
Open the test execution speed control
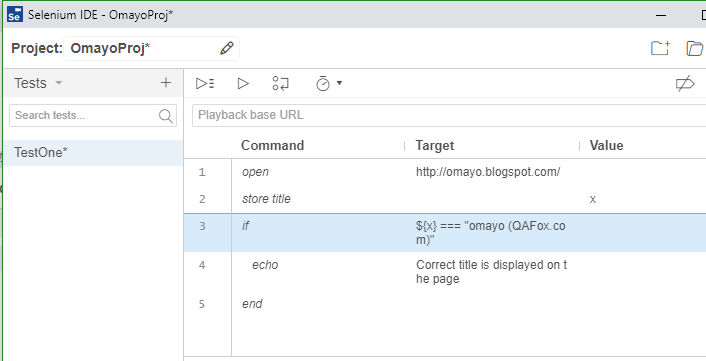click(x=329, y=83)
